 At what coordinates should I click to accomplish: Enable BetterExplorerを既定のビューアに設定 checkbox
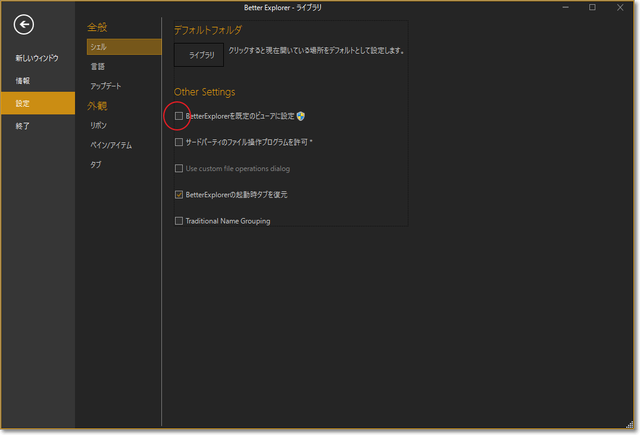coord(179,117)
